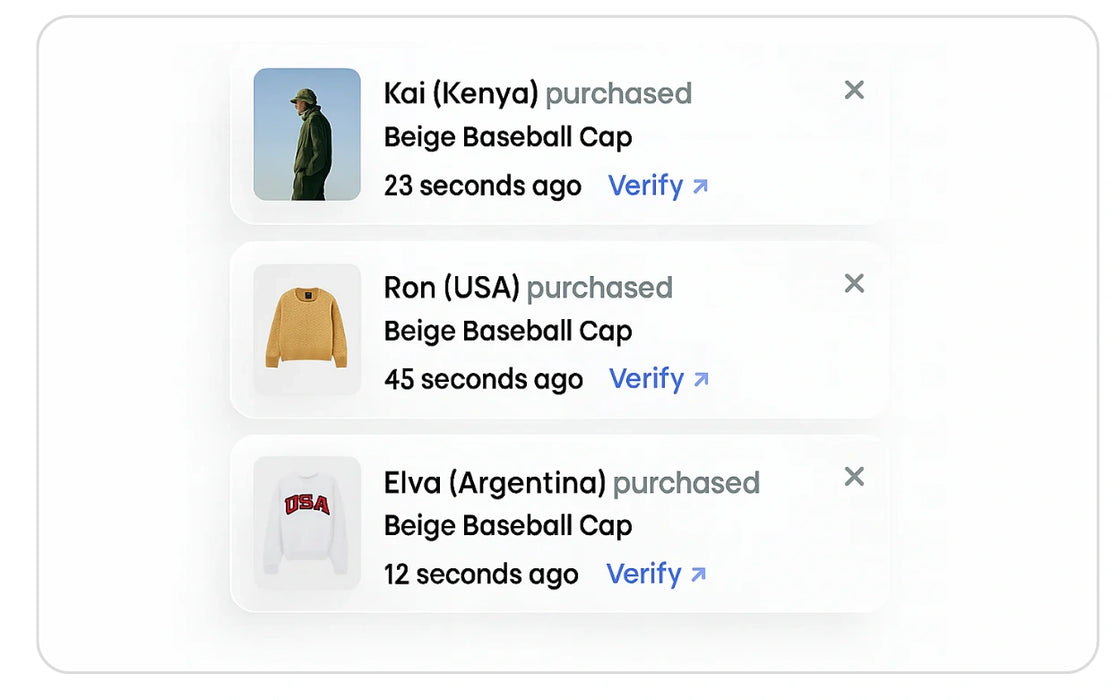Click the X icon on Ron's purchase popup

(854, 284)
